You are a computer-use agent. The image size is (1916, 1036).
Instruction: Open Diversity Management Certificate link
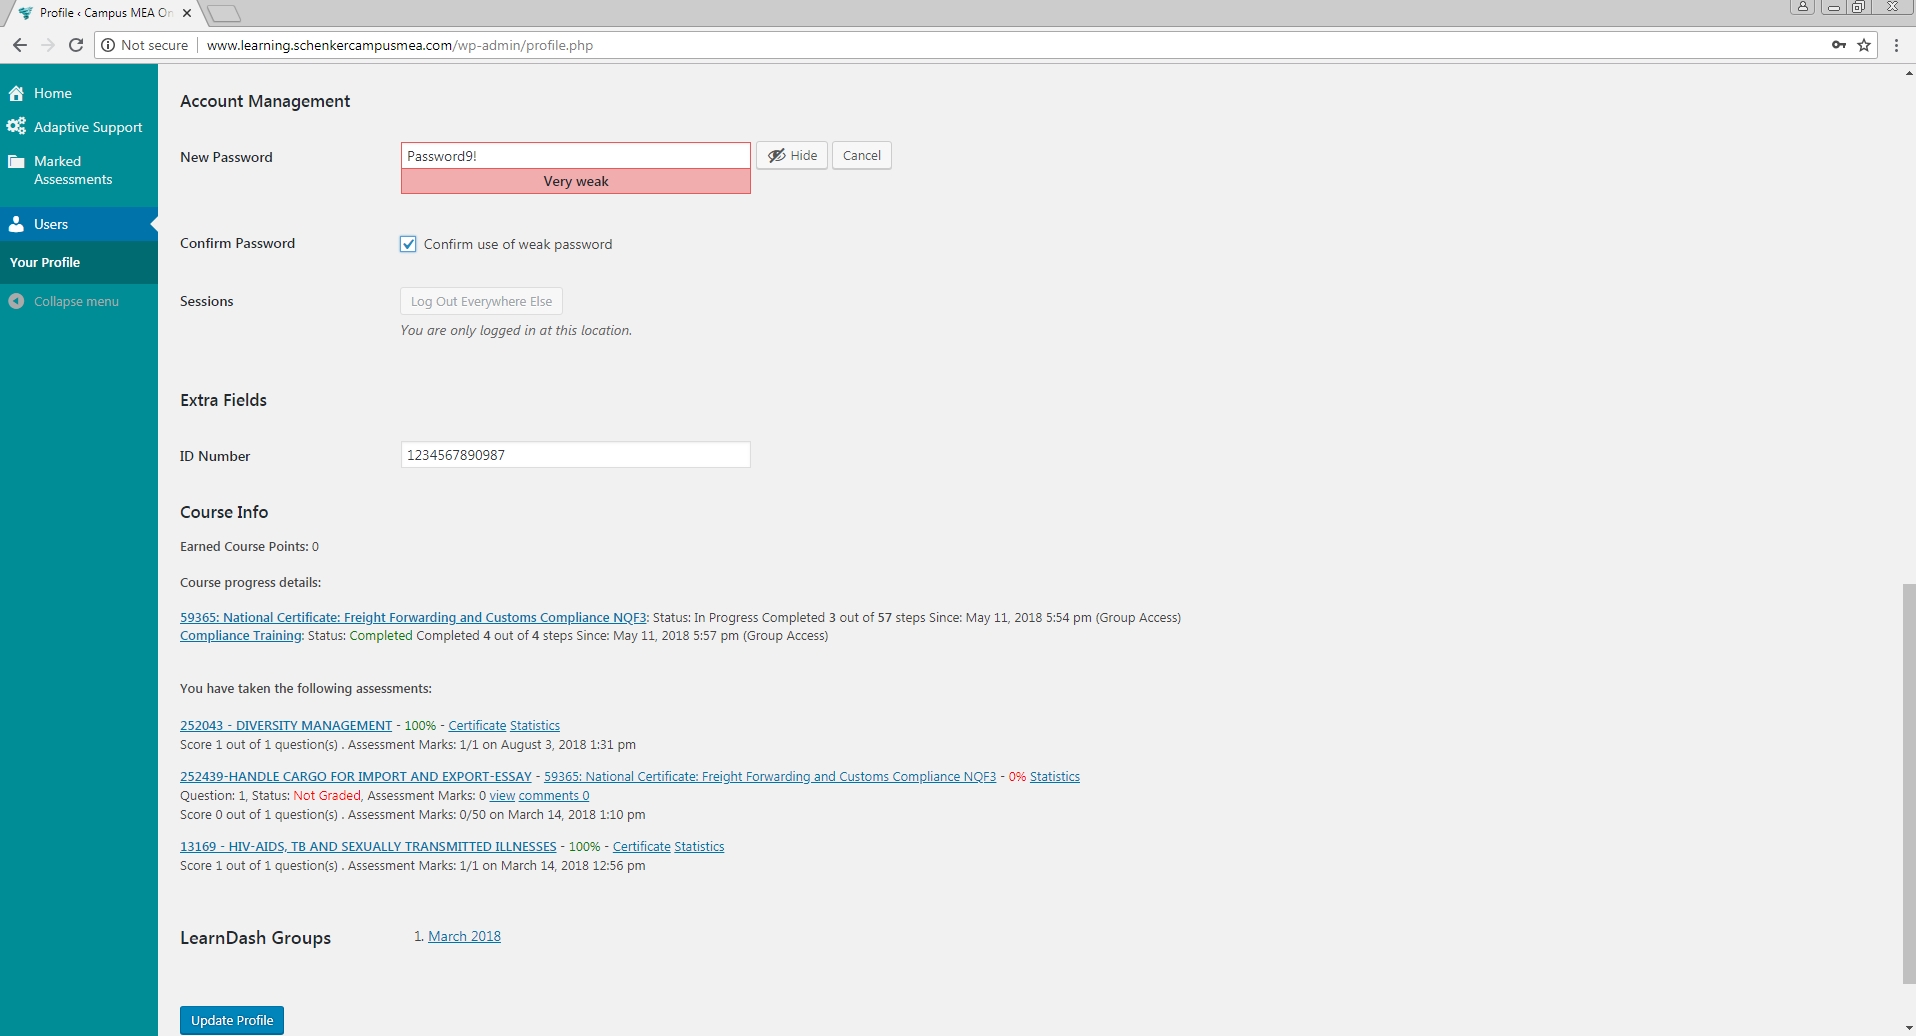[477, 726]
